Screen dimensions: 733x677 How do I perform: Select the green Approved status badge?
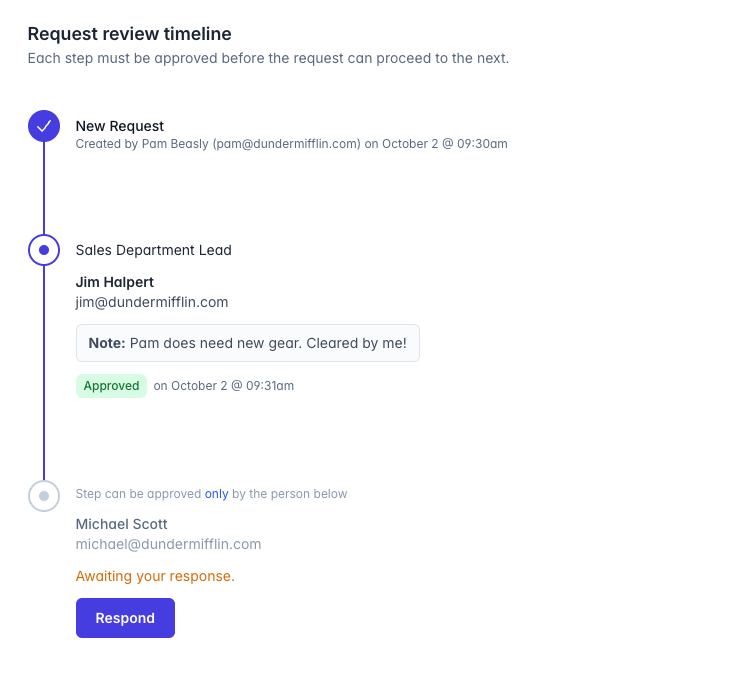coord(111,386)
